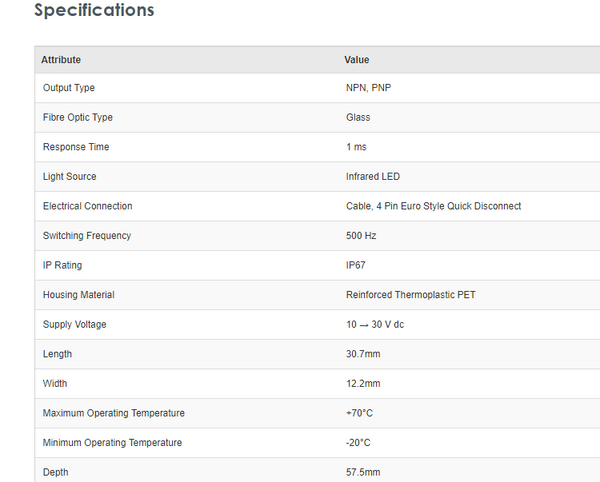Select the Output Type attribute cell

tap(69, 88)
